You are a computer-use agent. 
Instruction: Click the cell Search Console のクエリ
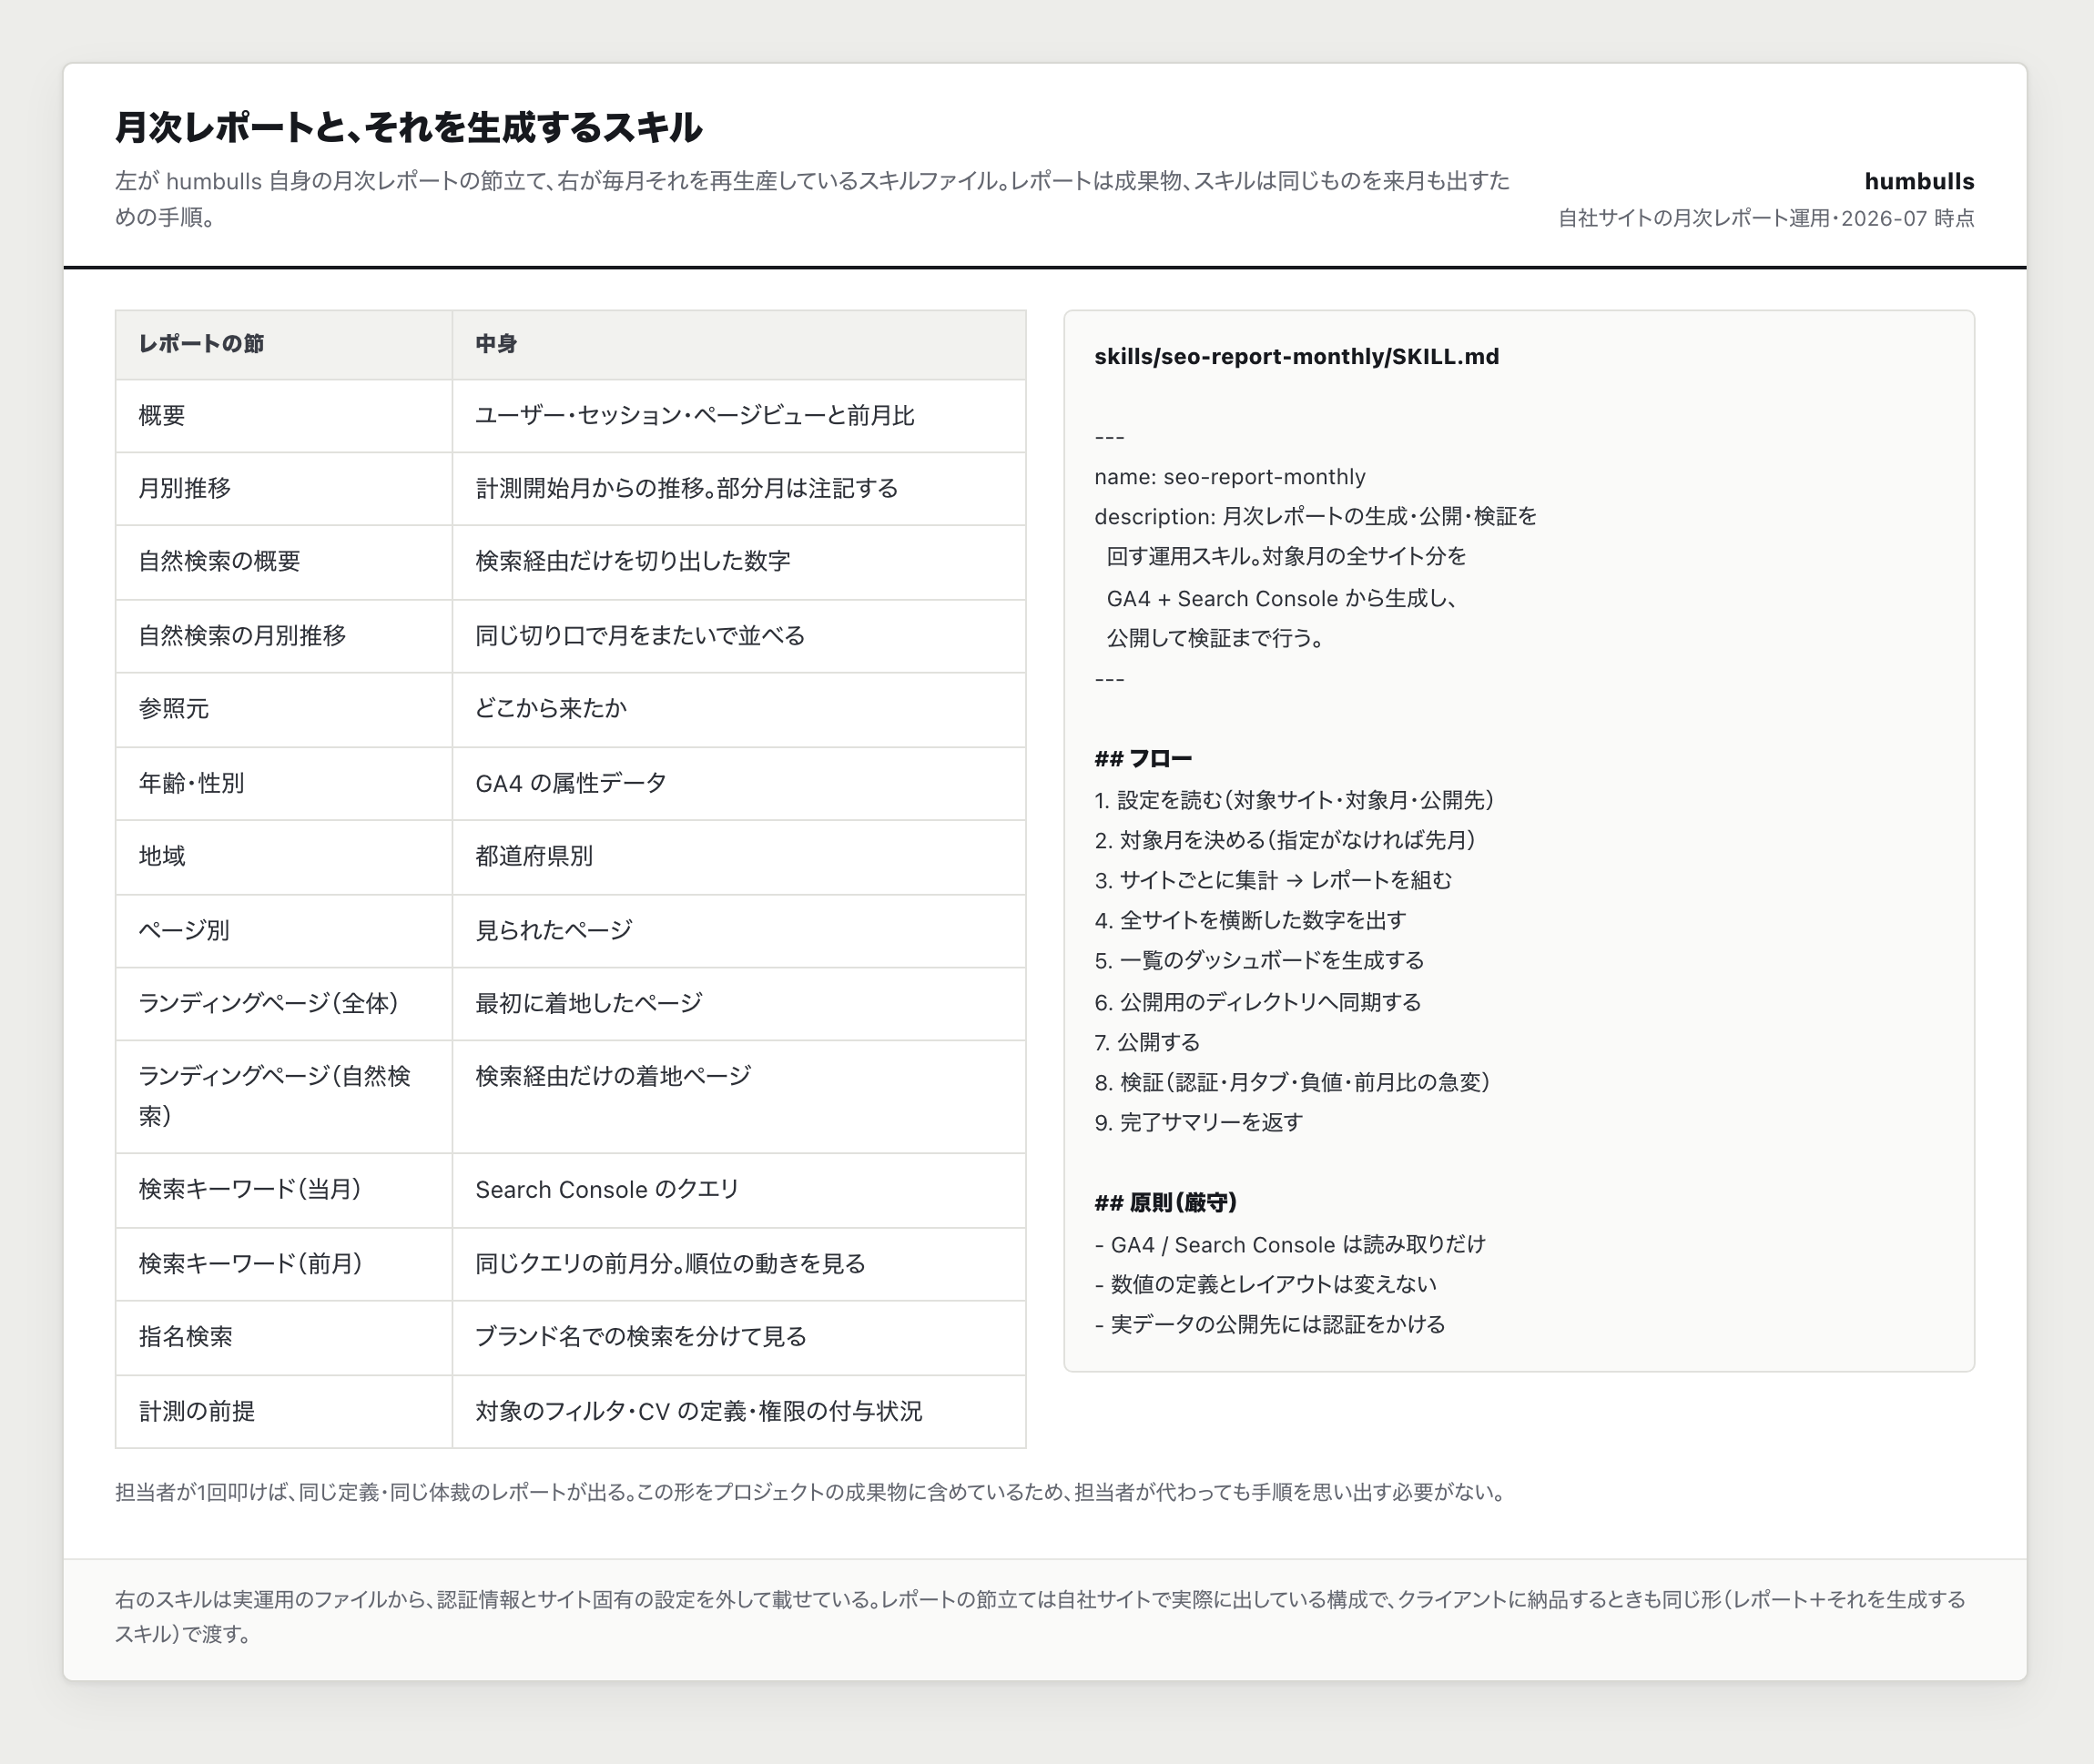[x=739, y=1190]
